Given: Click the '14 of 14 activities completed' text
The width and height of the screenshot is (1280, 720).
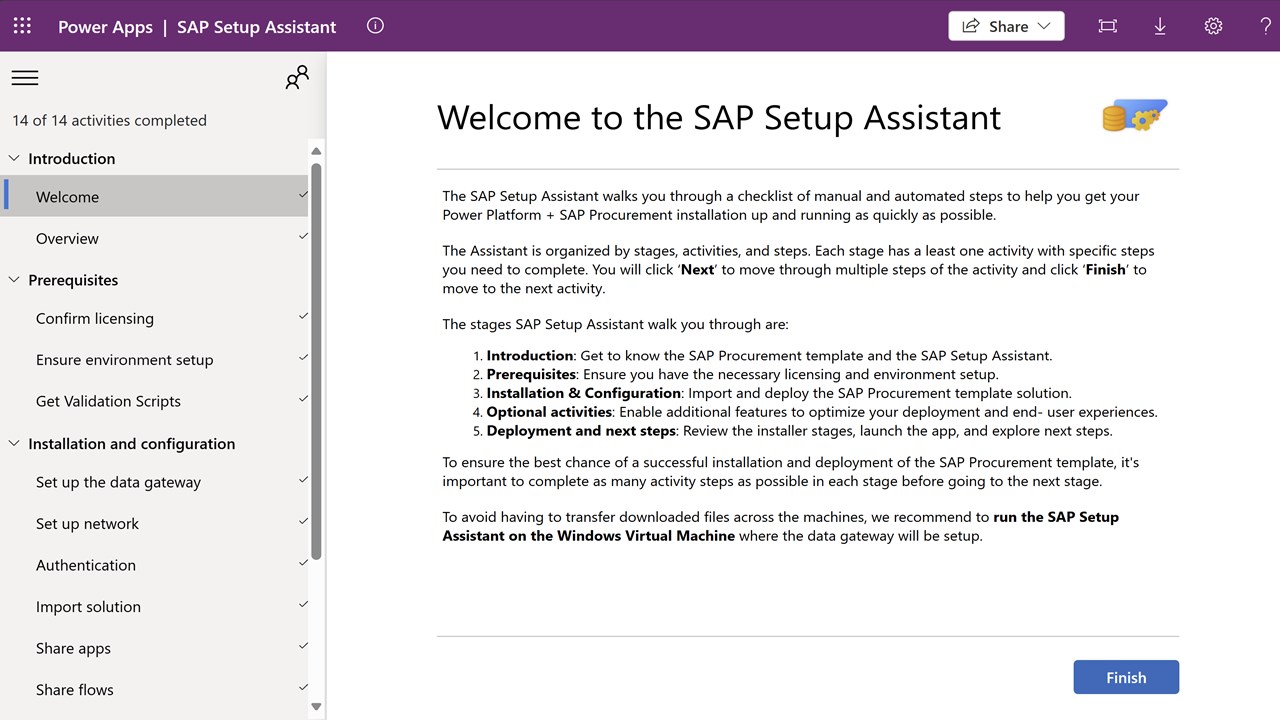Looking at the screenshot, I should 109,120.
